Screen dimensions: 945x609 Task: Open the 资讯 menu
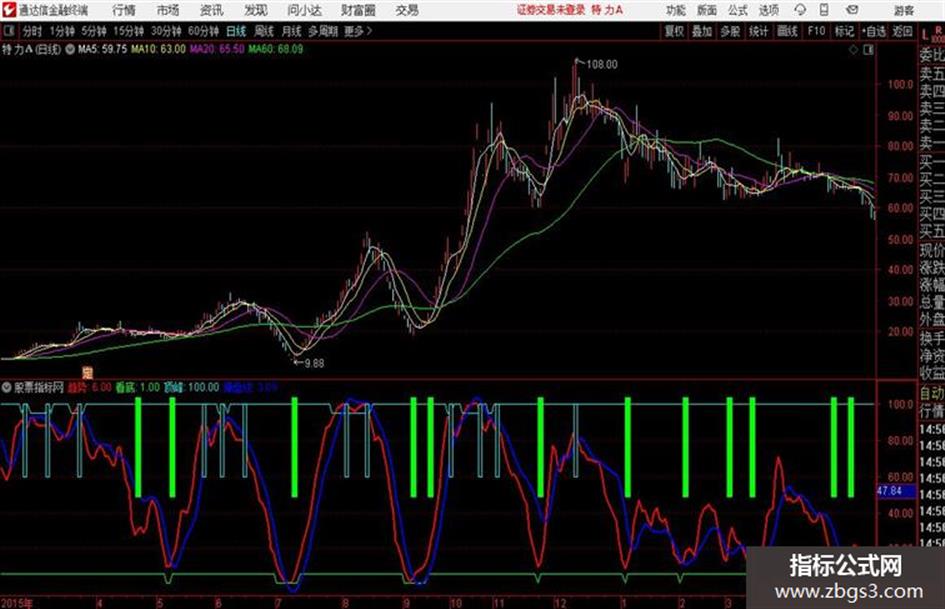click(x=211, y=10)
